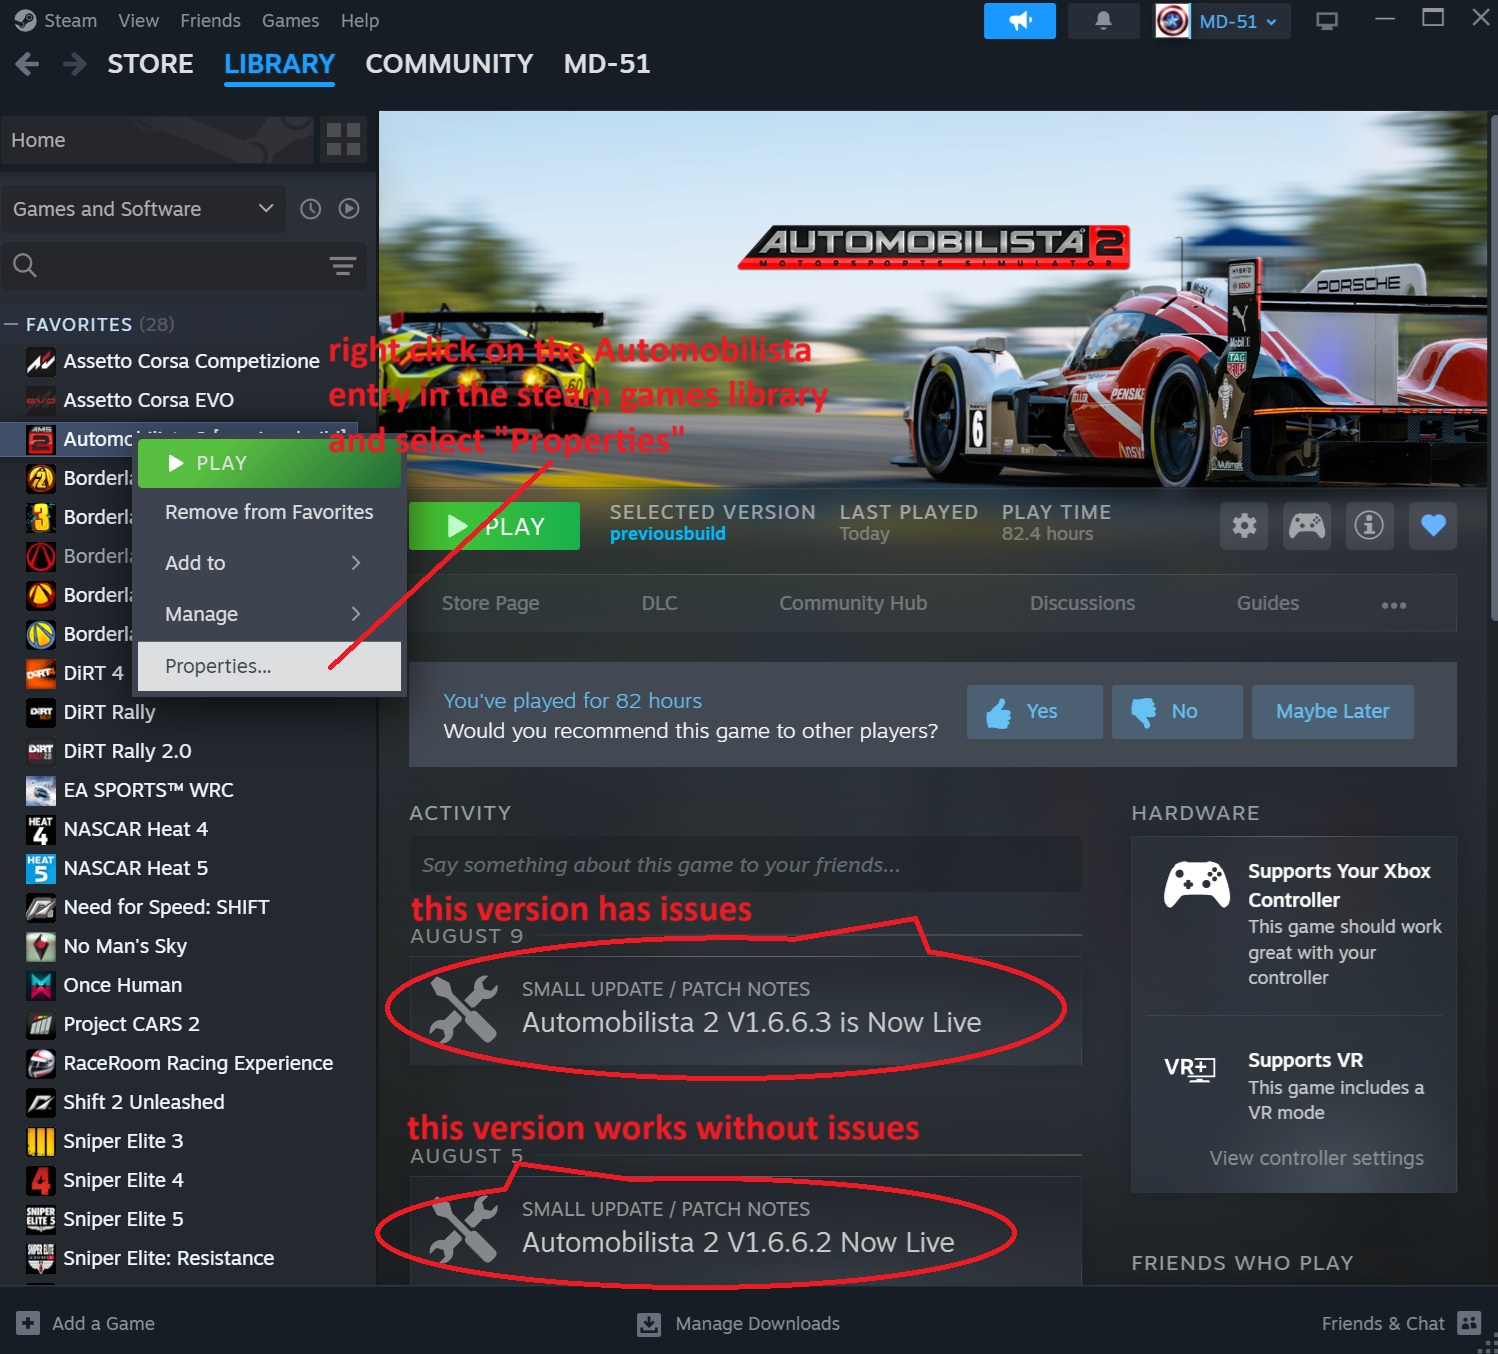Select Project CARS 2 game icon
This screenshot has width=1498, height=1354.
click(40, 1024)
